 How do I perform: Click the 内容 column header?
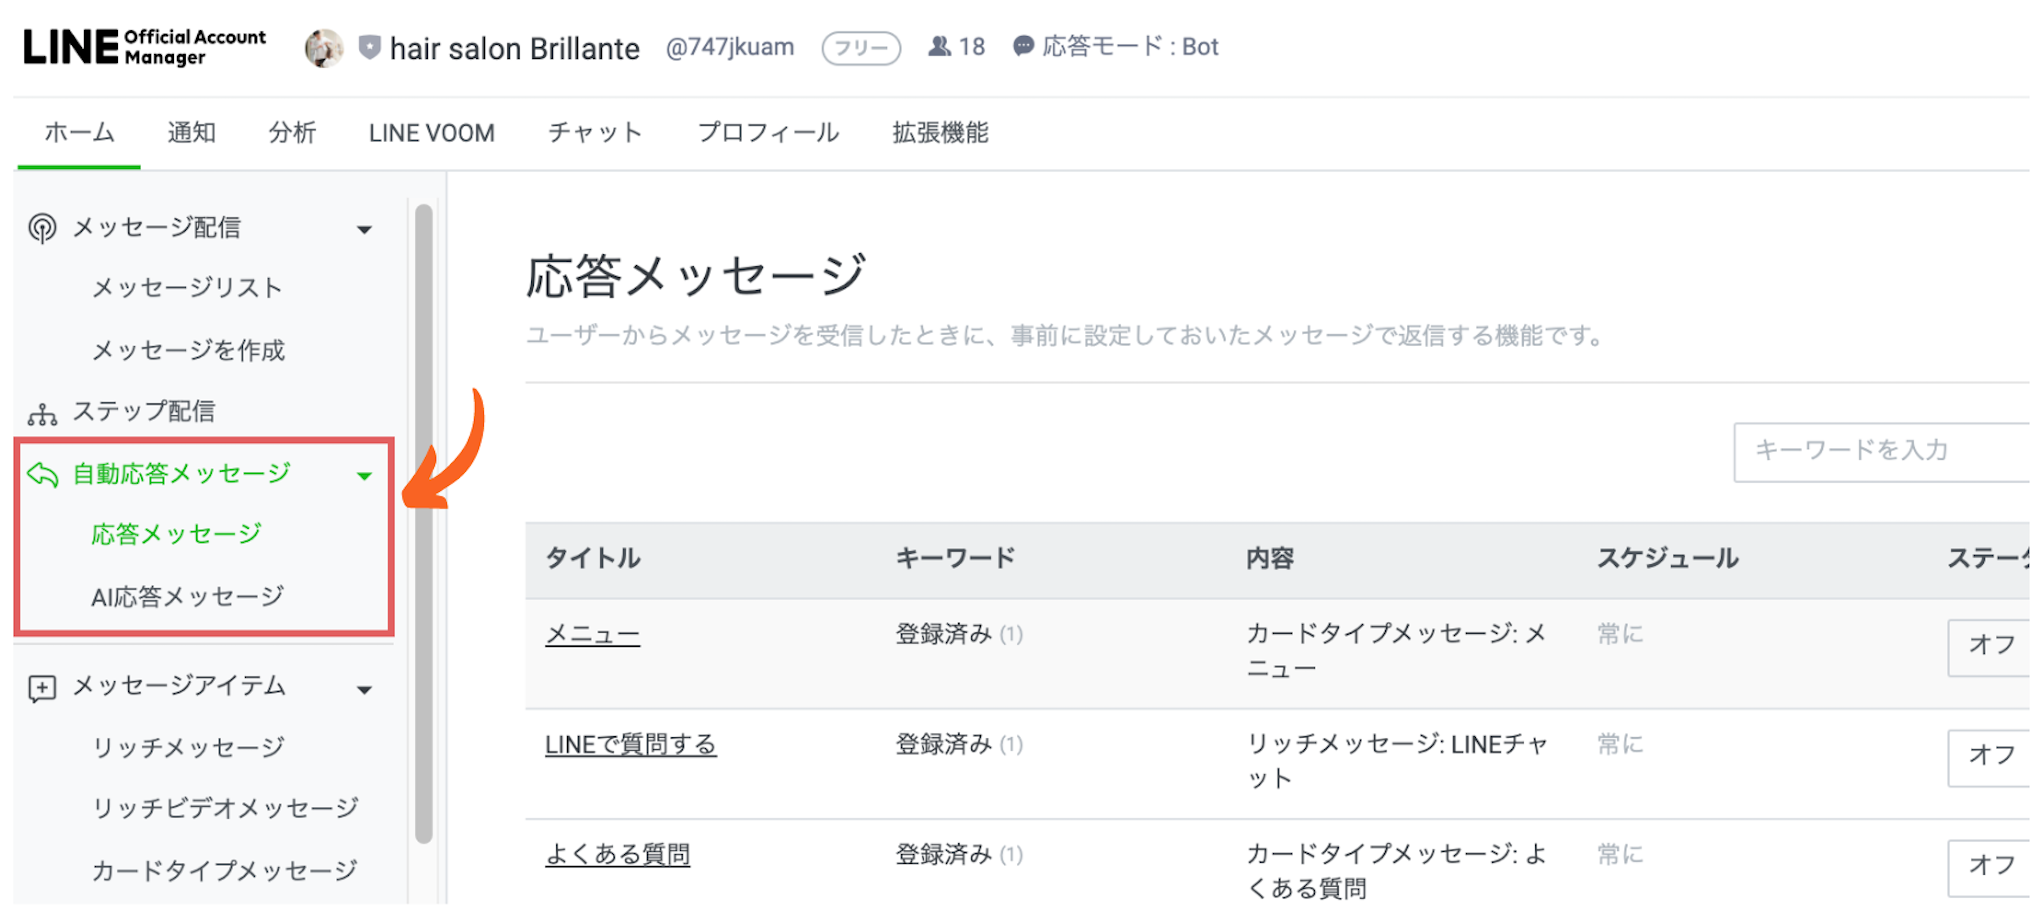pyautogui.click(x=1270, y=559)
